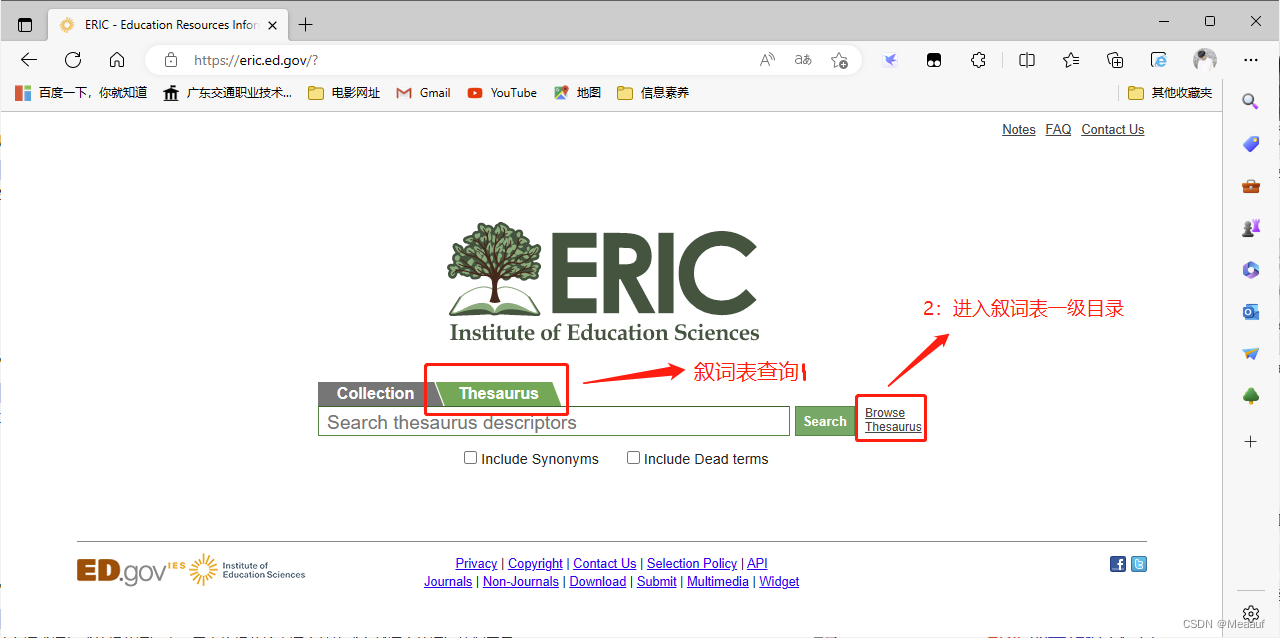Open sidebar settings gear
Image resolution: width=1280 pixels, height=638 pixels.
tap(1250, 613)
